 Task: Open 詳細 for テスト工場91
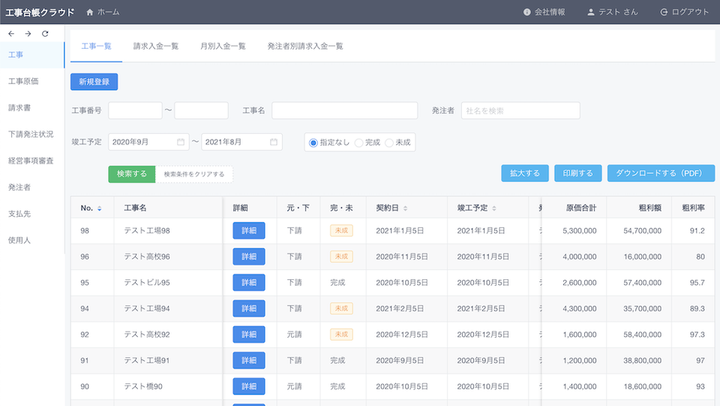coord(249,361)
